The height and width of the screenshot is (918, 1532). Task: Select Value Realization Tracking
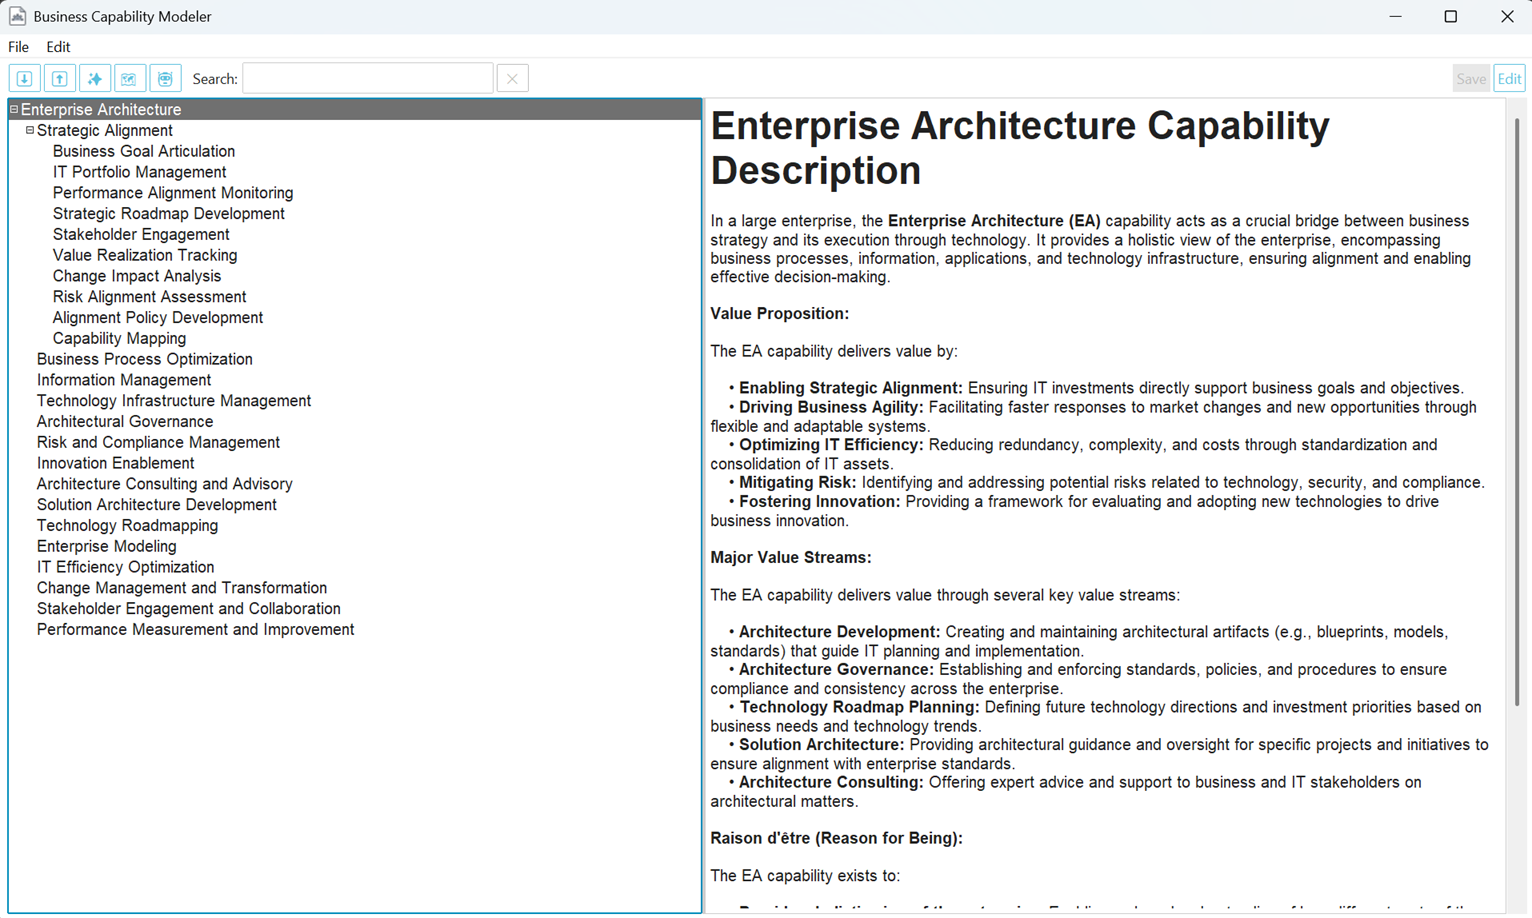point(145,256)
